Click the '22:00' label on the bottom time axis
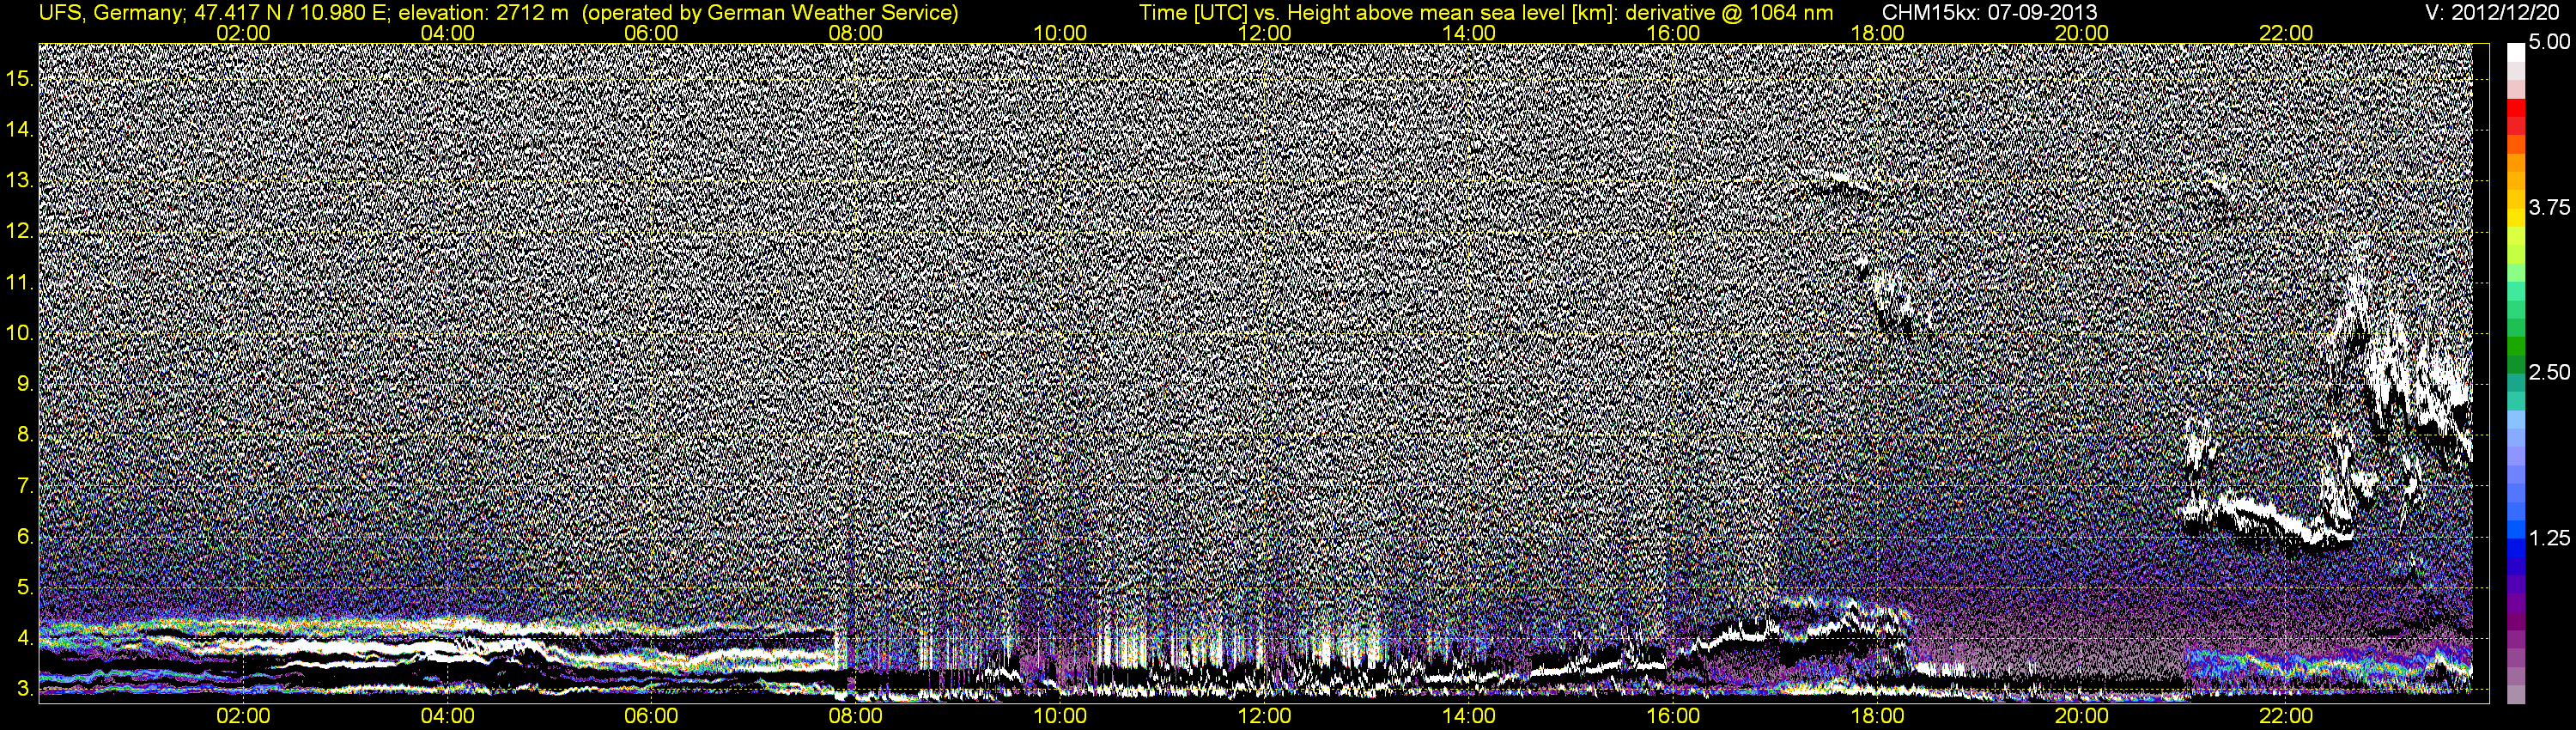Screen dimensions: 2576x730 pyautogui.click(x=2286, y=716)
